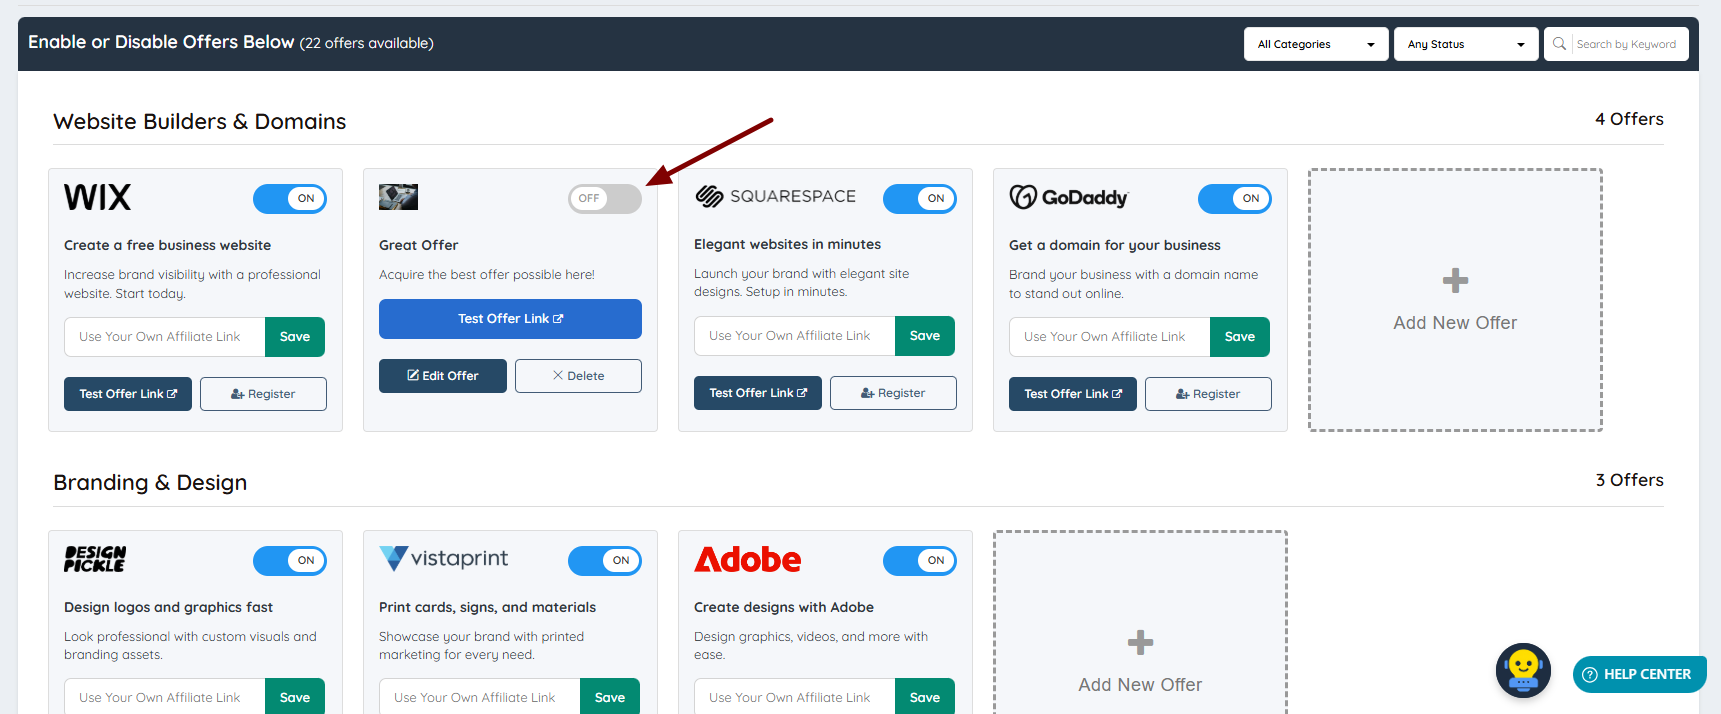Save the WIX affiliate link
Viewport: 1721px width, 714px height.
(295, 337)
